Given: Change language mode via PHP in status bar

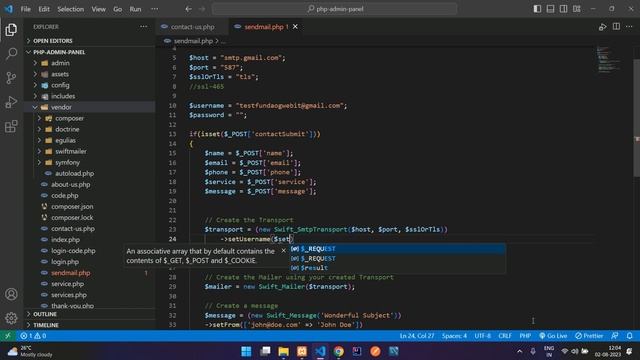Looking at the screenshot, I should click(525, 336).
